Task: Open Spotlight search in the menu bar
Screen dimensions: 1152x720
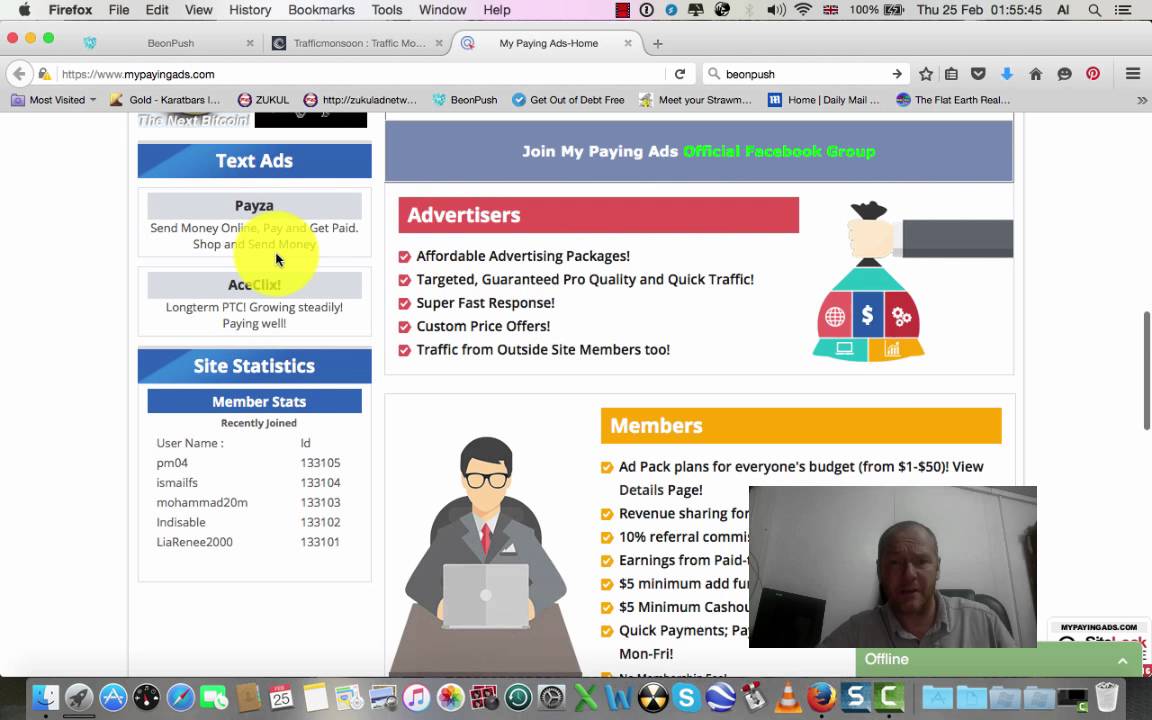Action: click(x=1095, y=10)
